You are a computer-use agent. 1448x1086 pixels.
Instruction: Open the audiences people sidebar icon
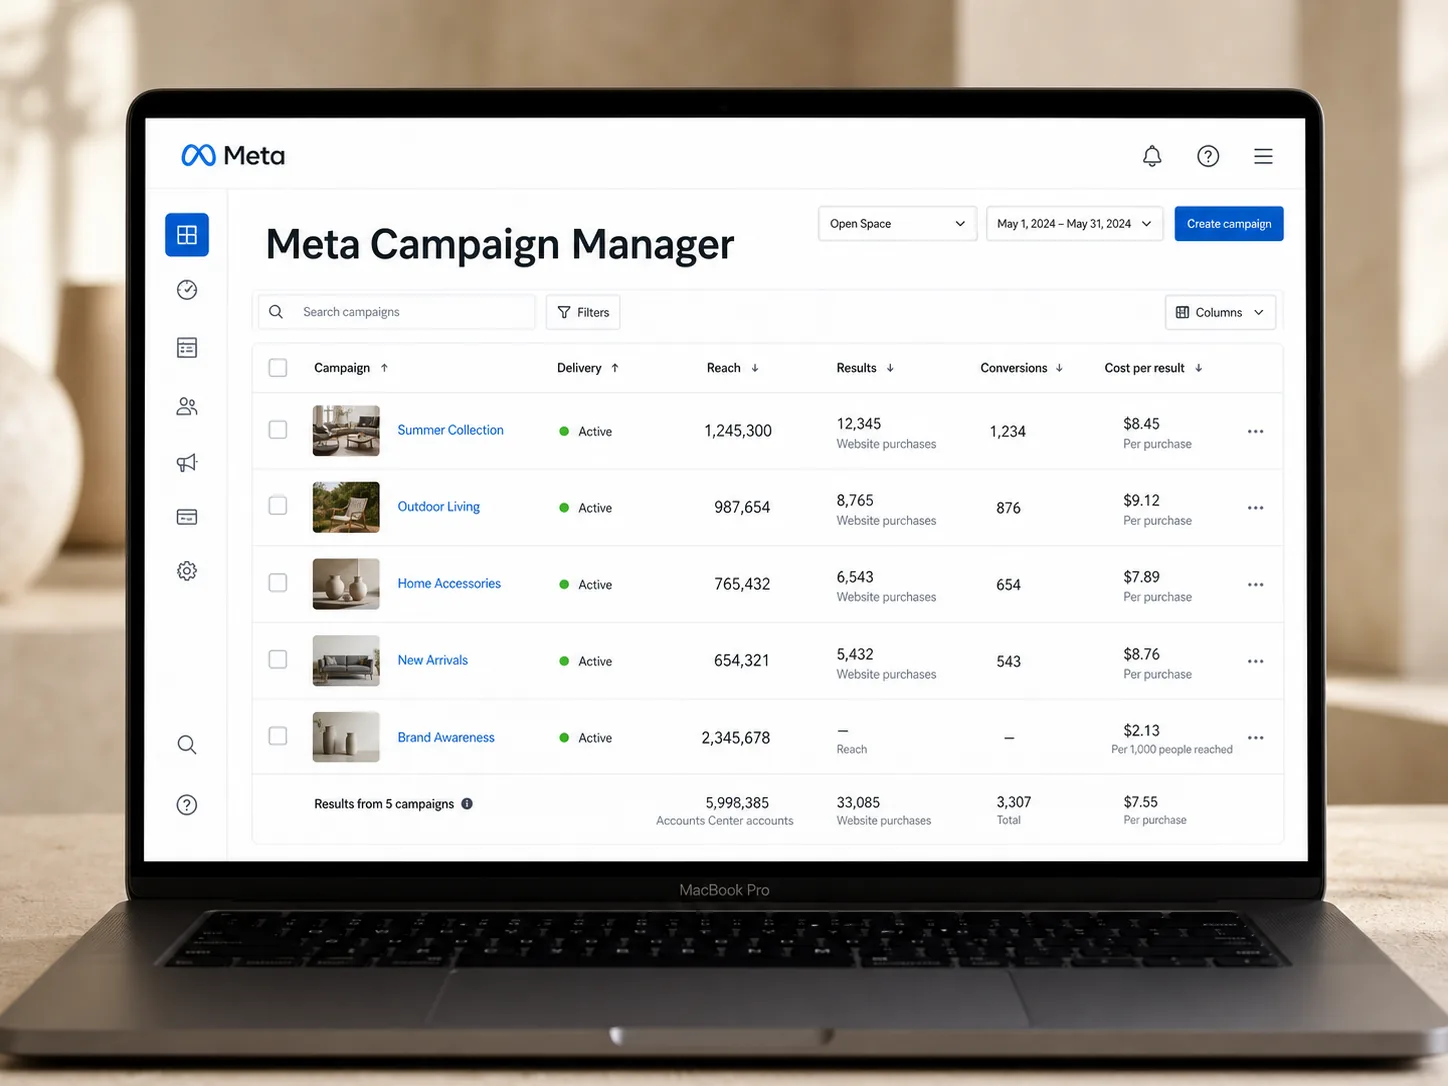187,406
